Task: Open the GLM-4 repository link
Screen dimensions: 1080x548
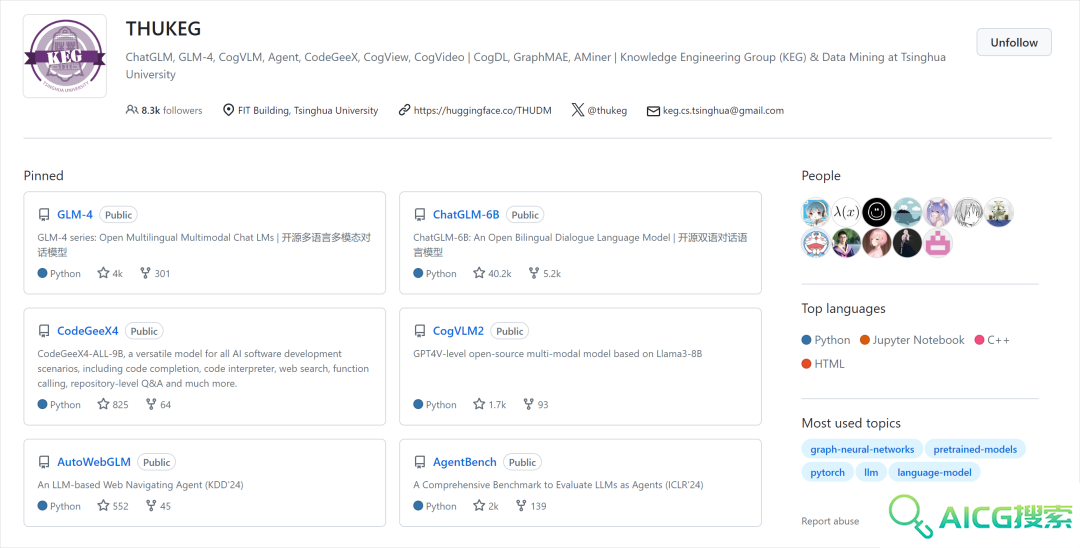Action: [74, 214]
